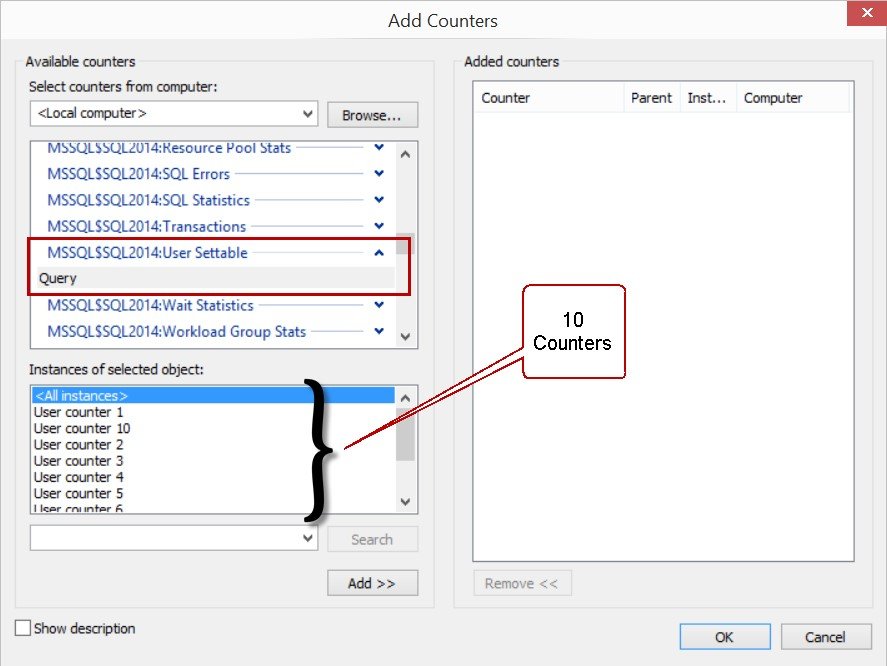Viewport: 887px width, 666px height.
Task: Expand the Workload Group Stats chevron
Action: (x=379, y=330)
